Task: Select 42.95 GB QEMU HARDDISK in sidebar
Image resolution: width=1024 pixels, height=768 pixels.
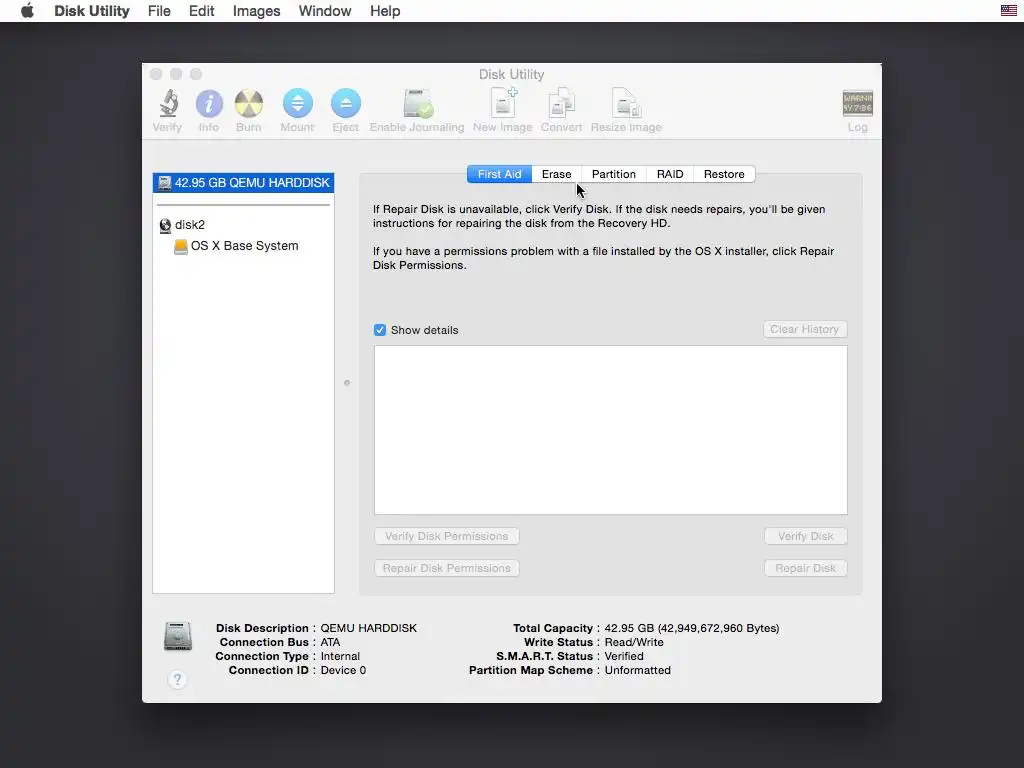Action: tap(244, 183)
